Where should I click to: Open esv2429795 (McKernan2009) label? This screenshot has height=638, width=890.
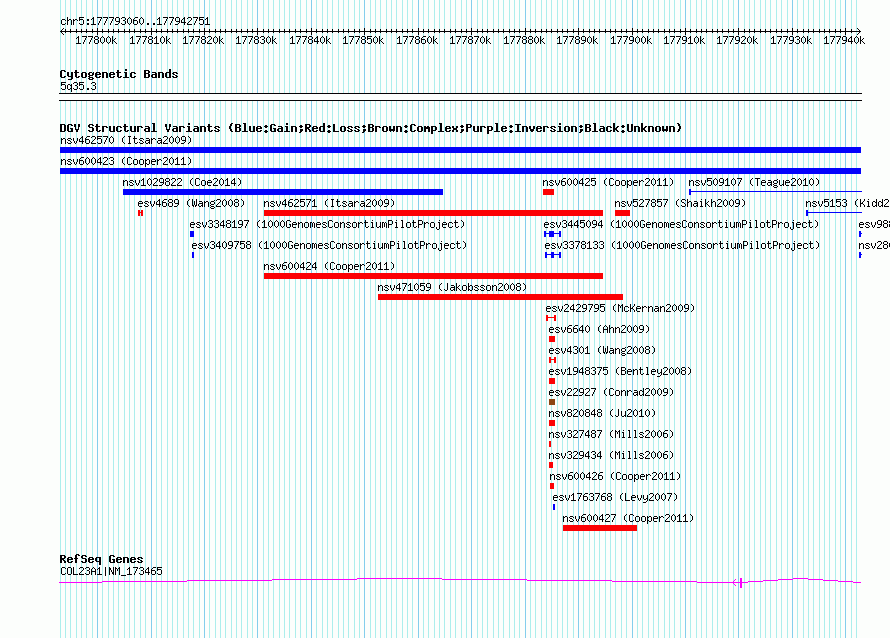tap(620, 308)
